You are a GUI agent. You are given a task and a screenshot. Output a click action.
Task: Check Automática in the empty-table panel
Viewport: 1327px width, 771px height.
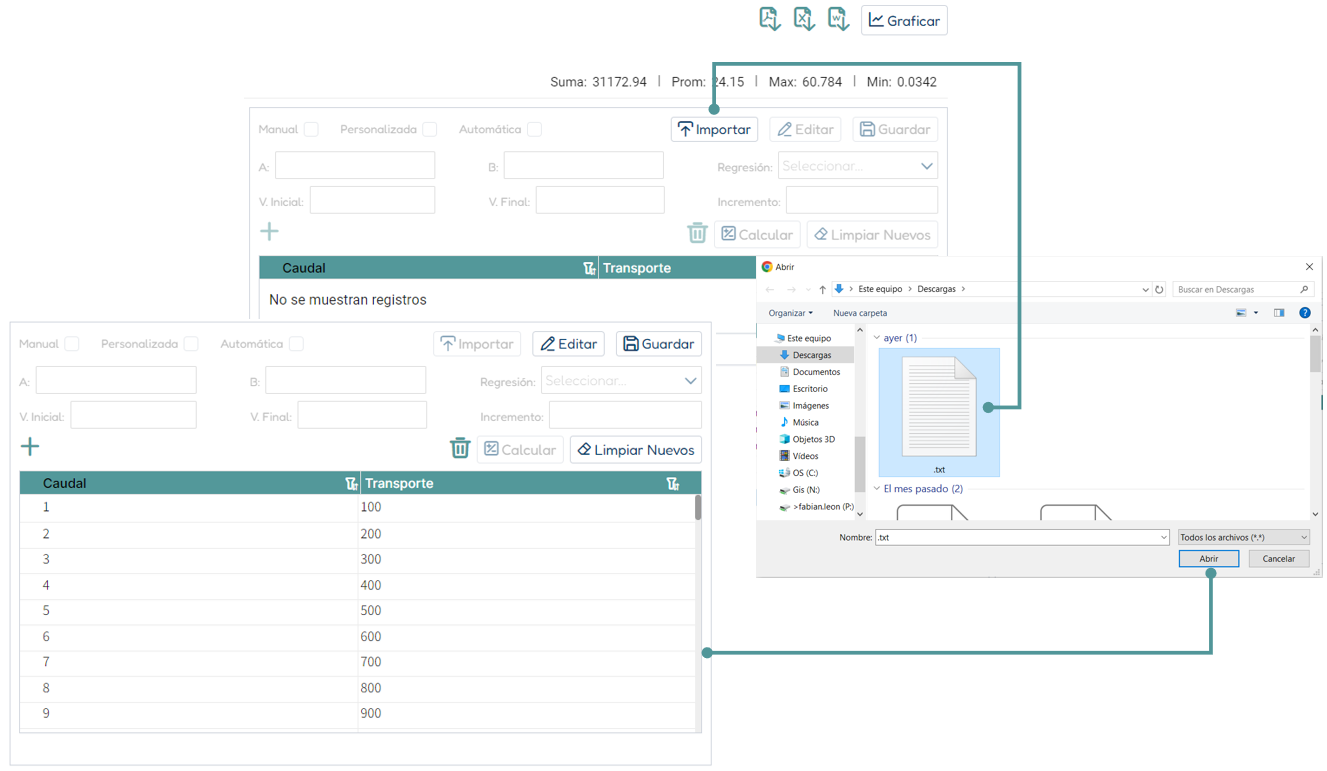click(x=534, y=129)
